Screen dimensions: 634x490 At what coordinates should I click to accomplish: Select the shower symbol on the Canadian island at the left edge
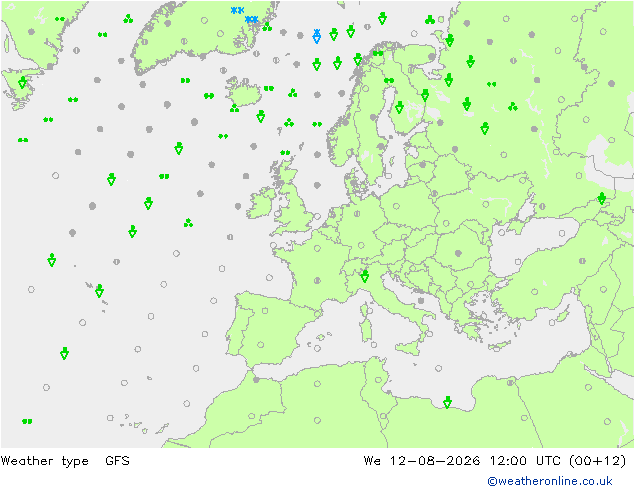point(23,82)
